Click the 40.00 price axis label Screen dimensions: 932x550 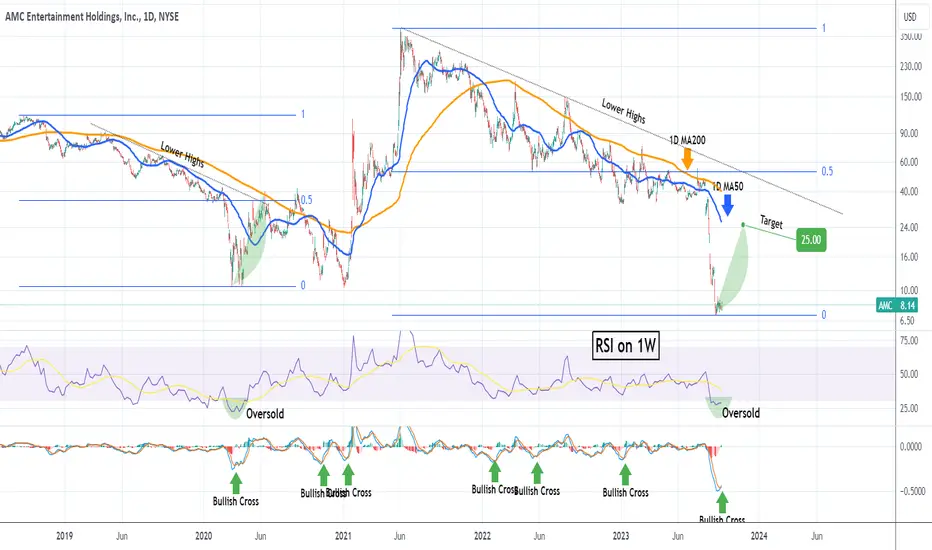pos(909,192)
